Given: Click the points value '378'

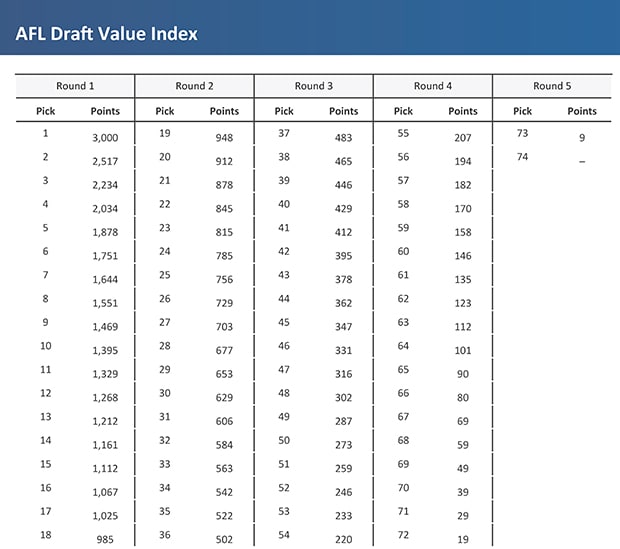Looking at the screenshot, I should click(343, 280).
